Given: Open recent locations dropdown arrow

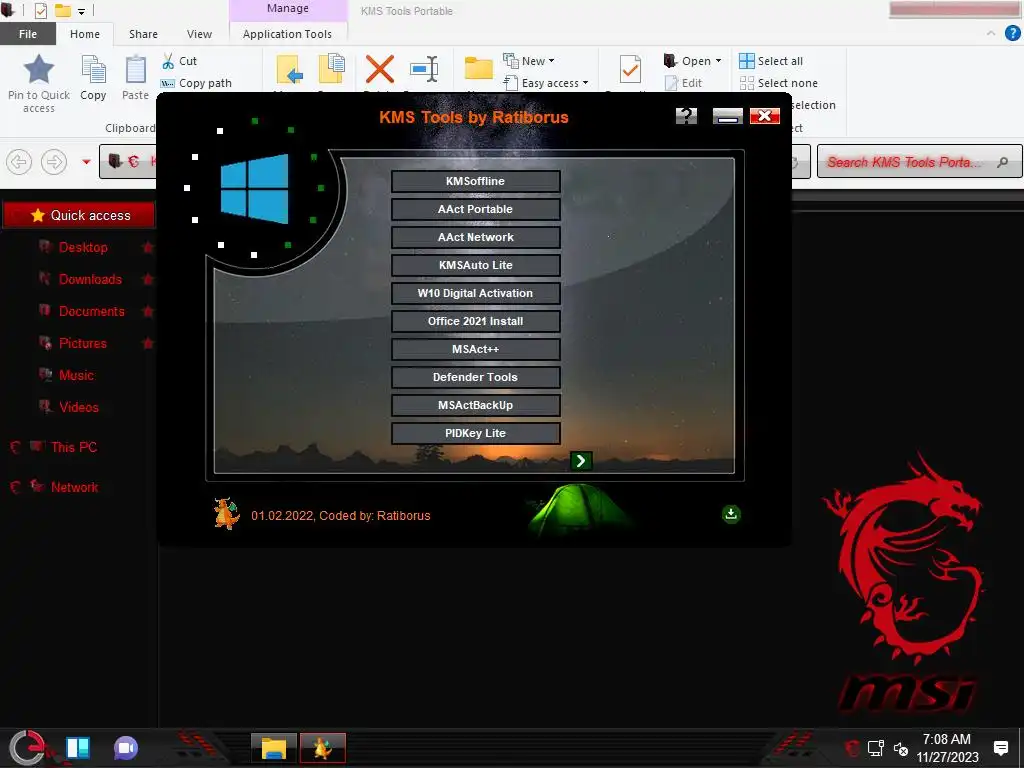Looking at the screenshot, I should click(x=86, y=162).
